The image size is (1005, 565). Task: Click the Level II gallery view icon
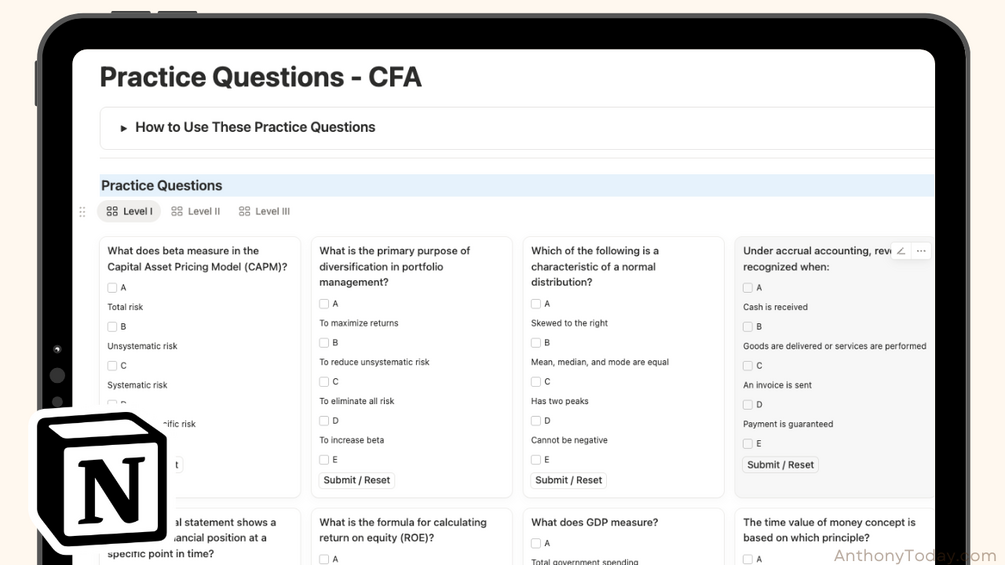(x=177, y=211)
